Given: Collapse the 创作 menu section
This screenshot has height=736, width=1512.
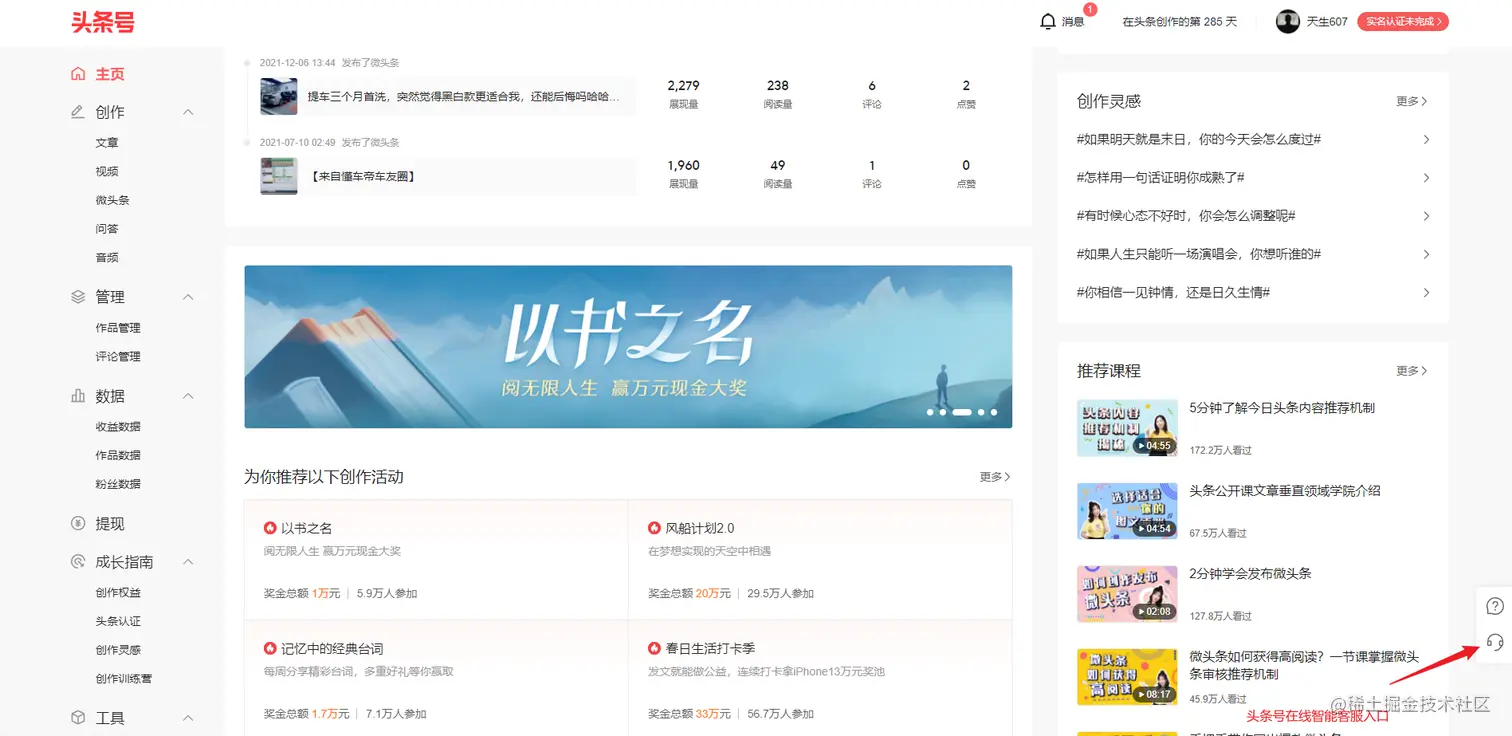Looking at the screenshot, I should coord(188,112).
